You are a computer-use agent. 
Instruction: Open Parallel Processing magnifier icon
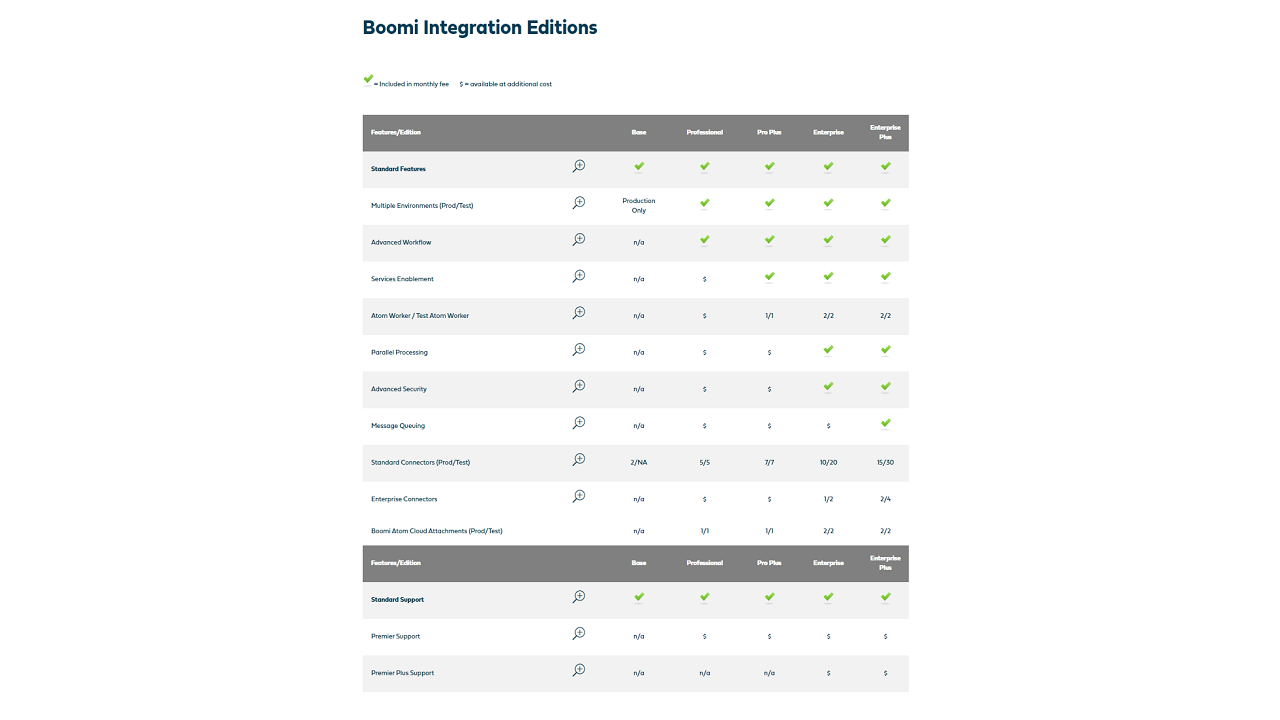point(579,349)
